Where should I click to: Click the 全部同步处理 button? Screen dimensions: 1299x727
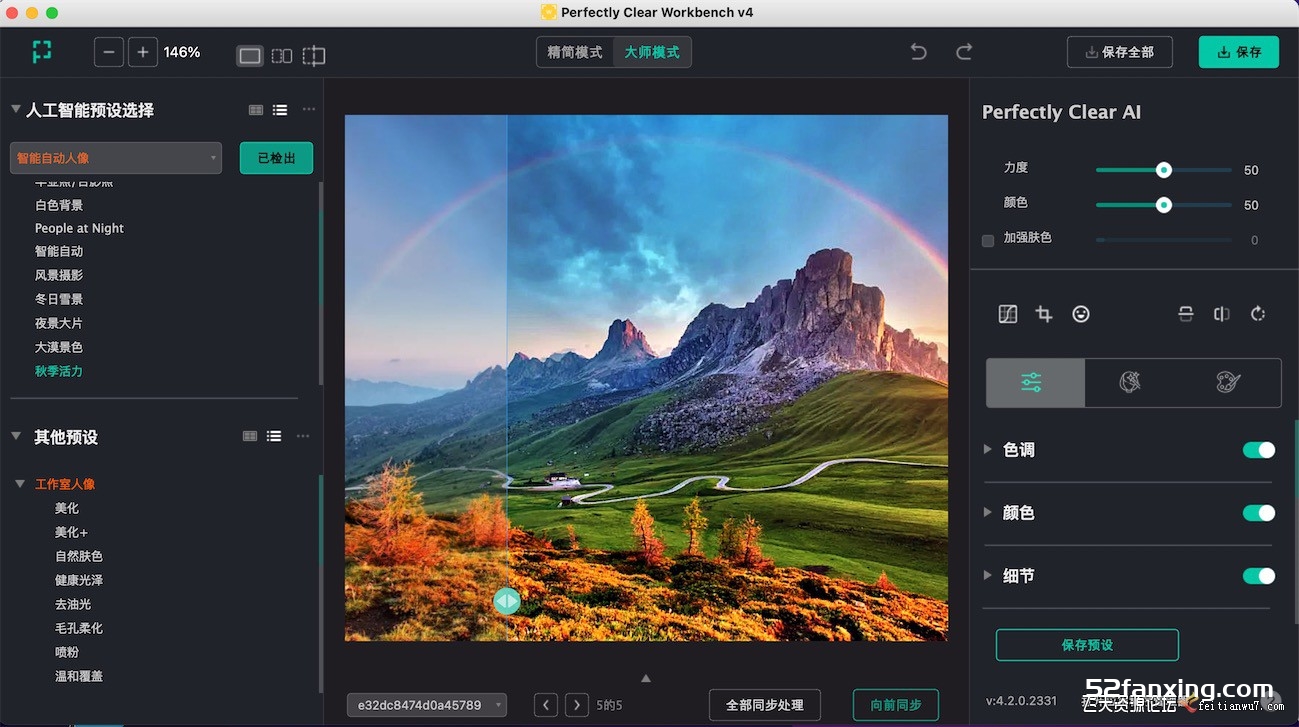[x=765, y=705]
